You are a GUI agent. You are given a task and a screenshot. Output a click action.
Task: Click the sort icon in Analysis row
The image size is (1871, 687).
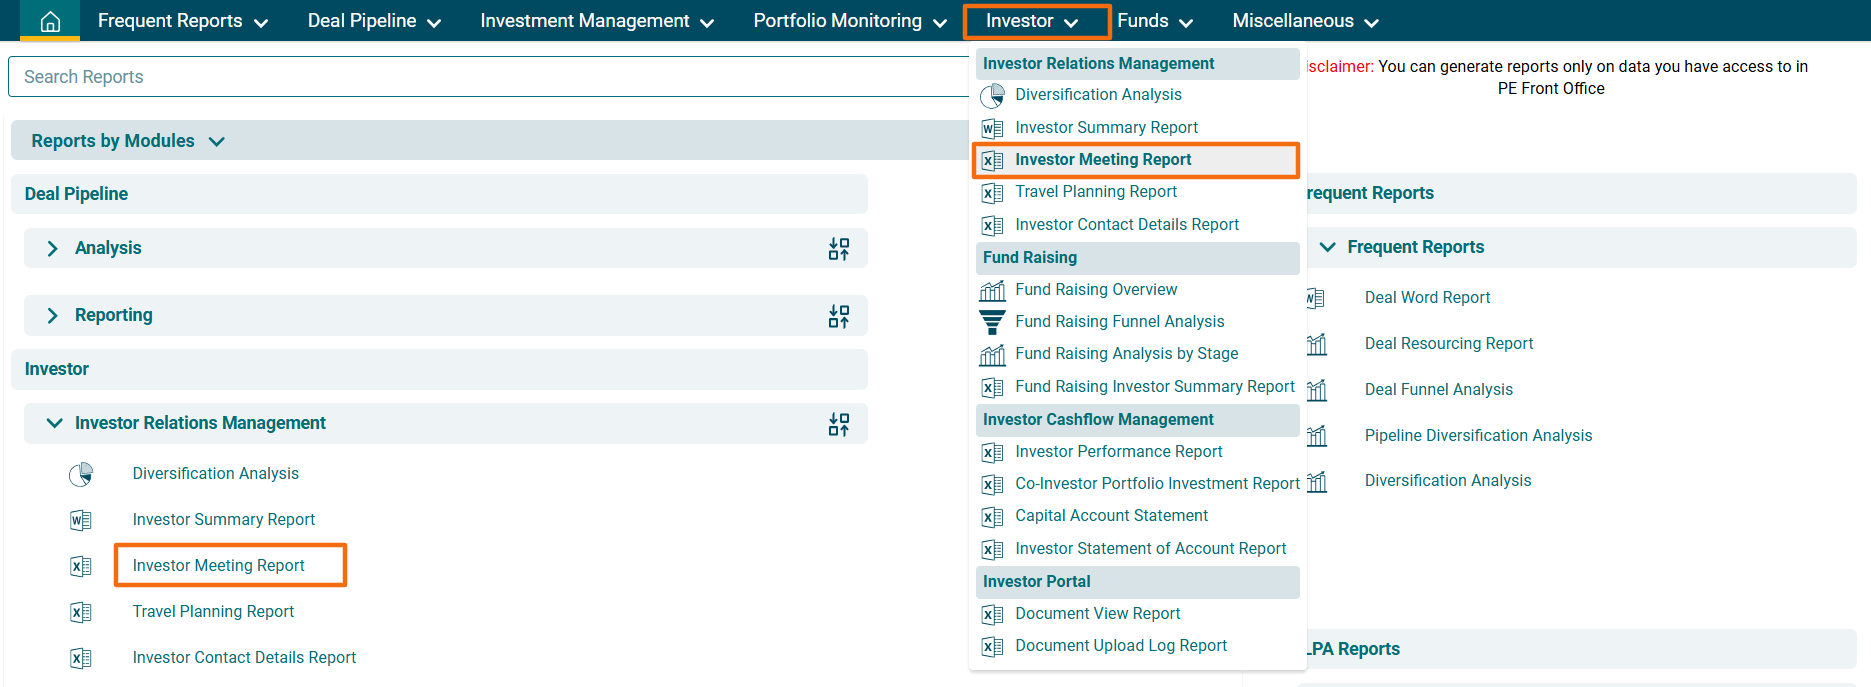(x=838, y=249)
